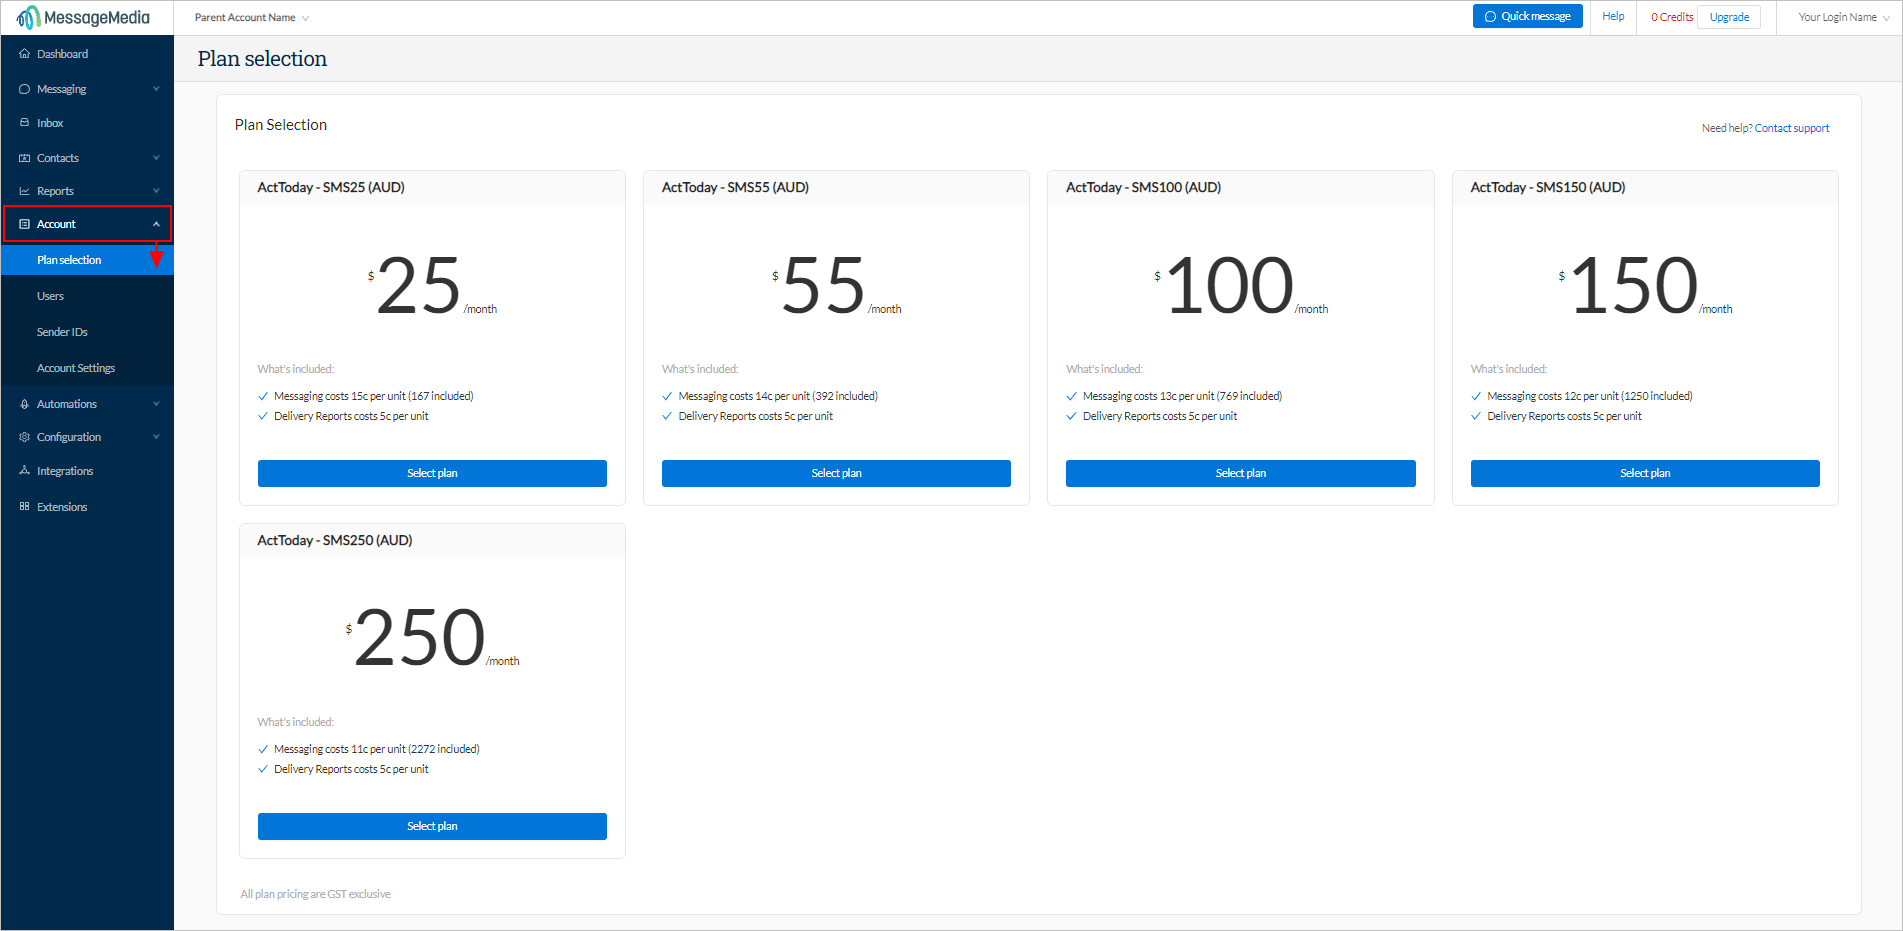Click the Quick message button
This screenshot has height=931, width=1903.
tap(1527, 17)
